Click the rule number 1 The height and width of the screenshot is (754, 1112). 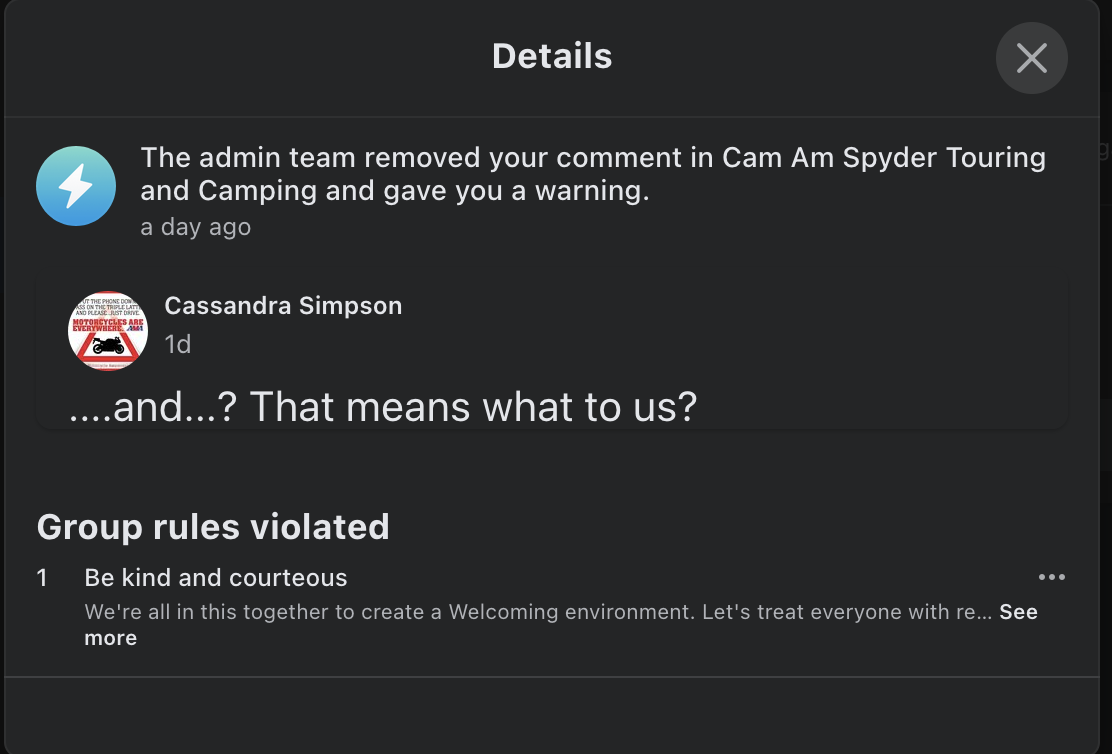pyautogui.click(x=42, y=577)
